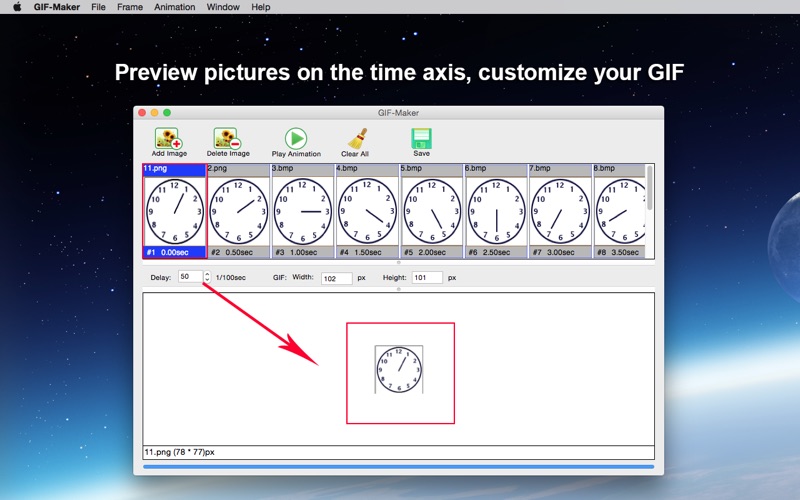This screenshot has width=800, height=500.
Task: Click into the Delay input field
Action: coord(190,277)
